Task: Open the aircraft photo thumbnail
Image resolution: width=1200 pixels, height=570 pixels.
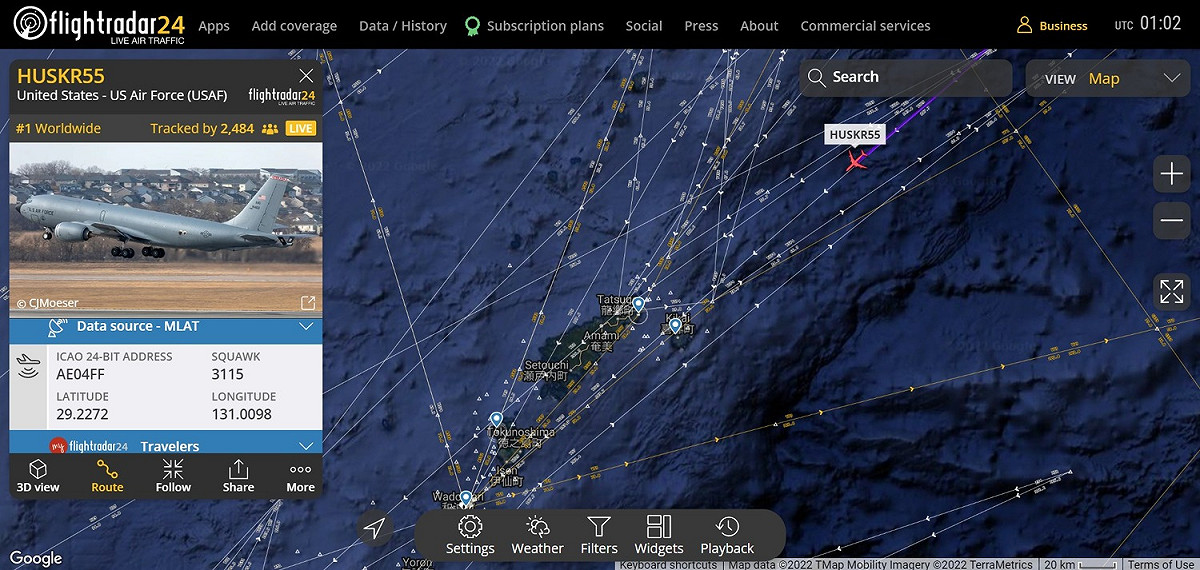Action: coord(166,227)
